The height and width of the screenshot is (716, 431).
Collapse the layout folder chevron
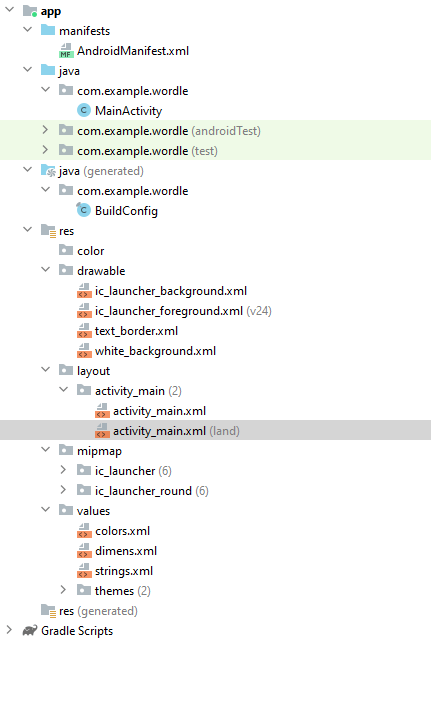click(x=45, y=370)
